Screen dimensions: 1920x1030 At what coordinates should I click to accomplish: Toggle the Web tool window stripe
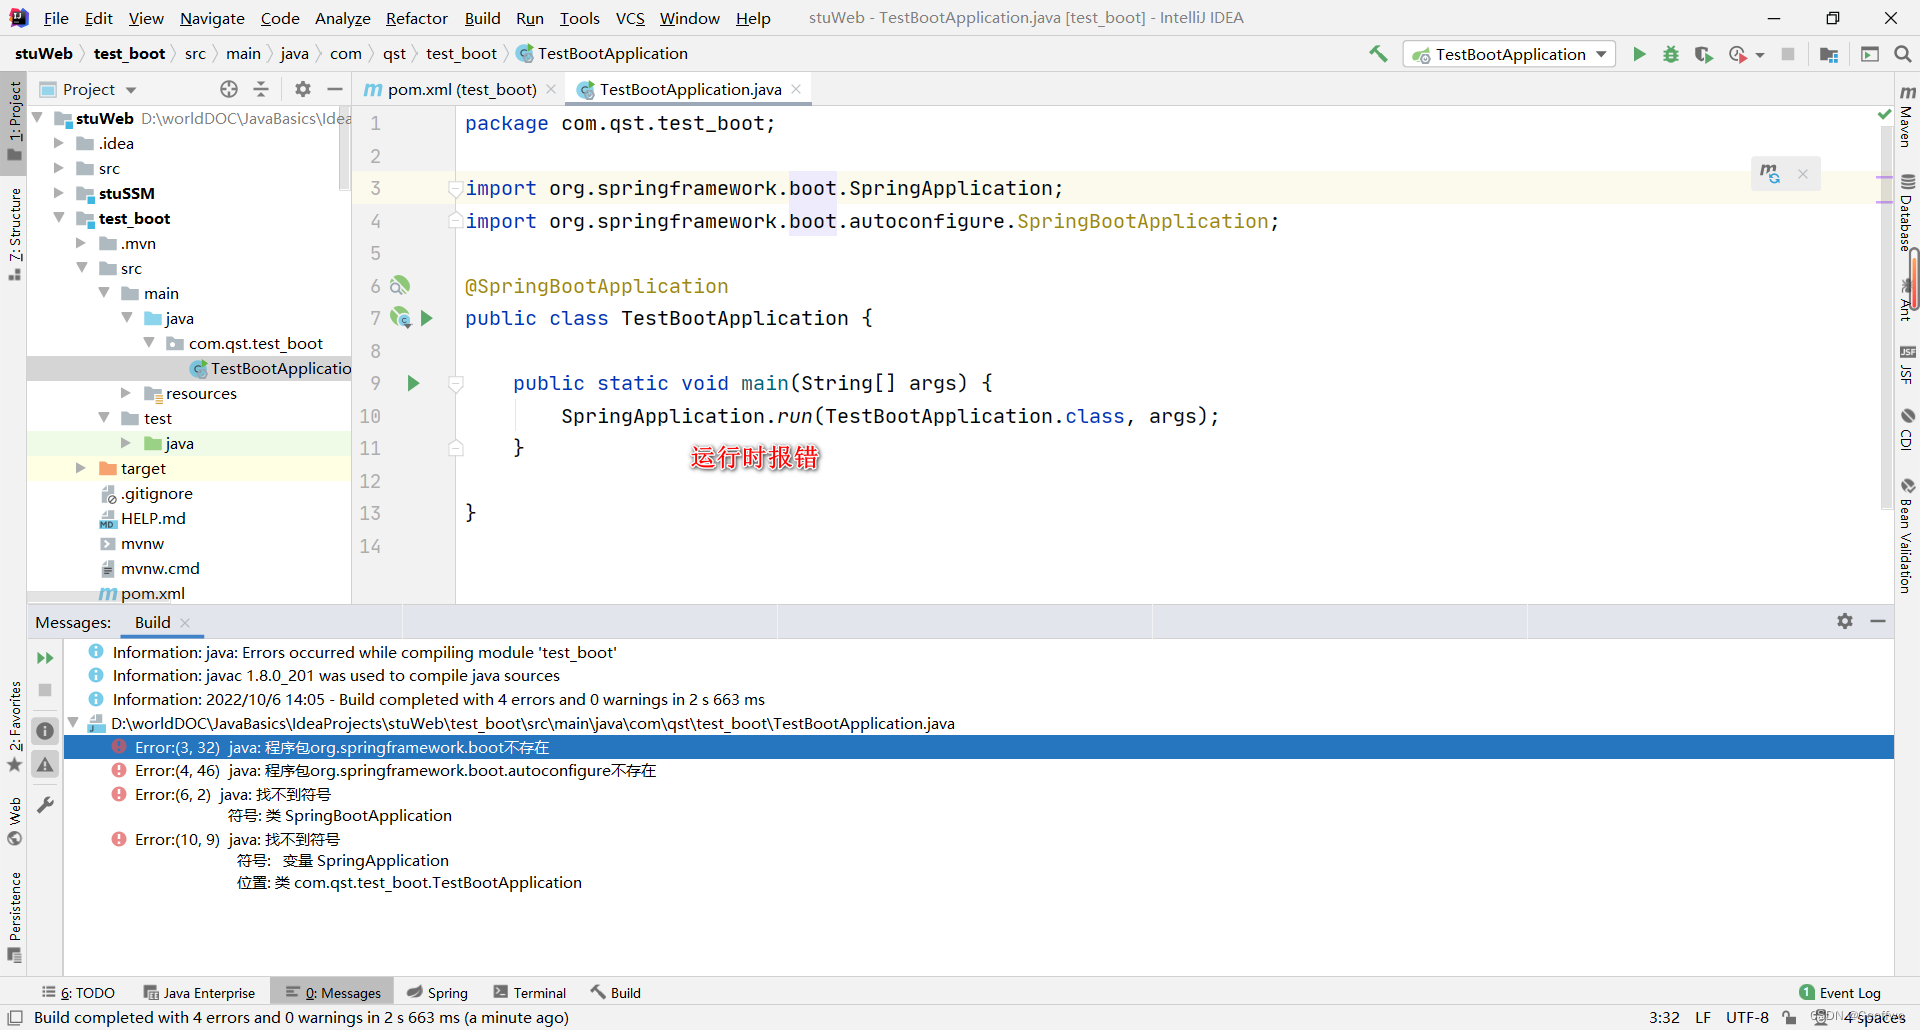tap(14, 820)
